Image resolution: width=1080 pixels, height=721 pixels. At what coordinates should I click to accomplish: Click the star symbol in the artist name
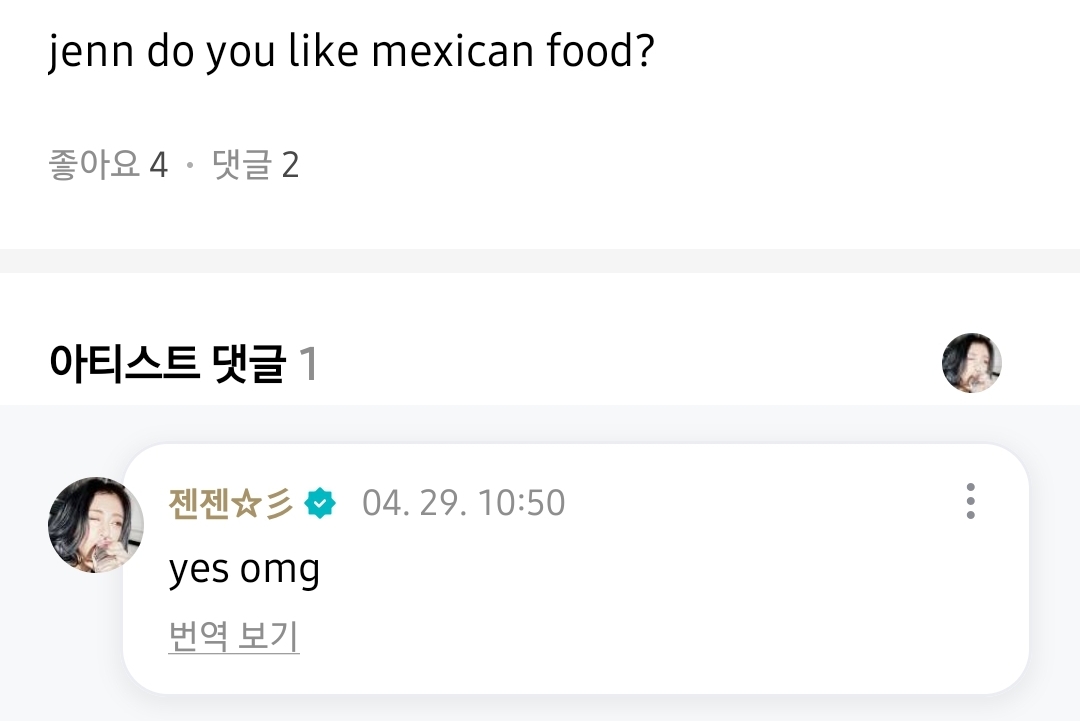point(246,502)
